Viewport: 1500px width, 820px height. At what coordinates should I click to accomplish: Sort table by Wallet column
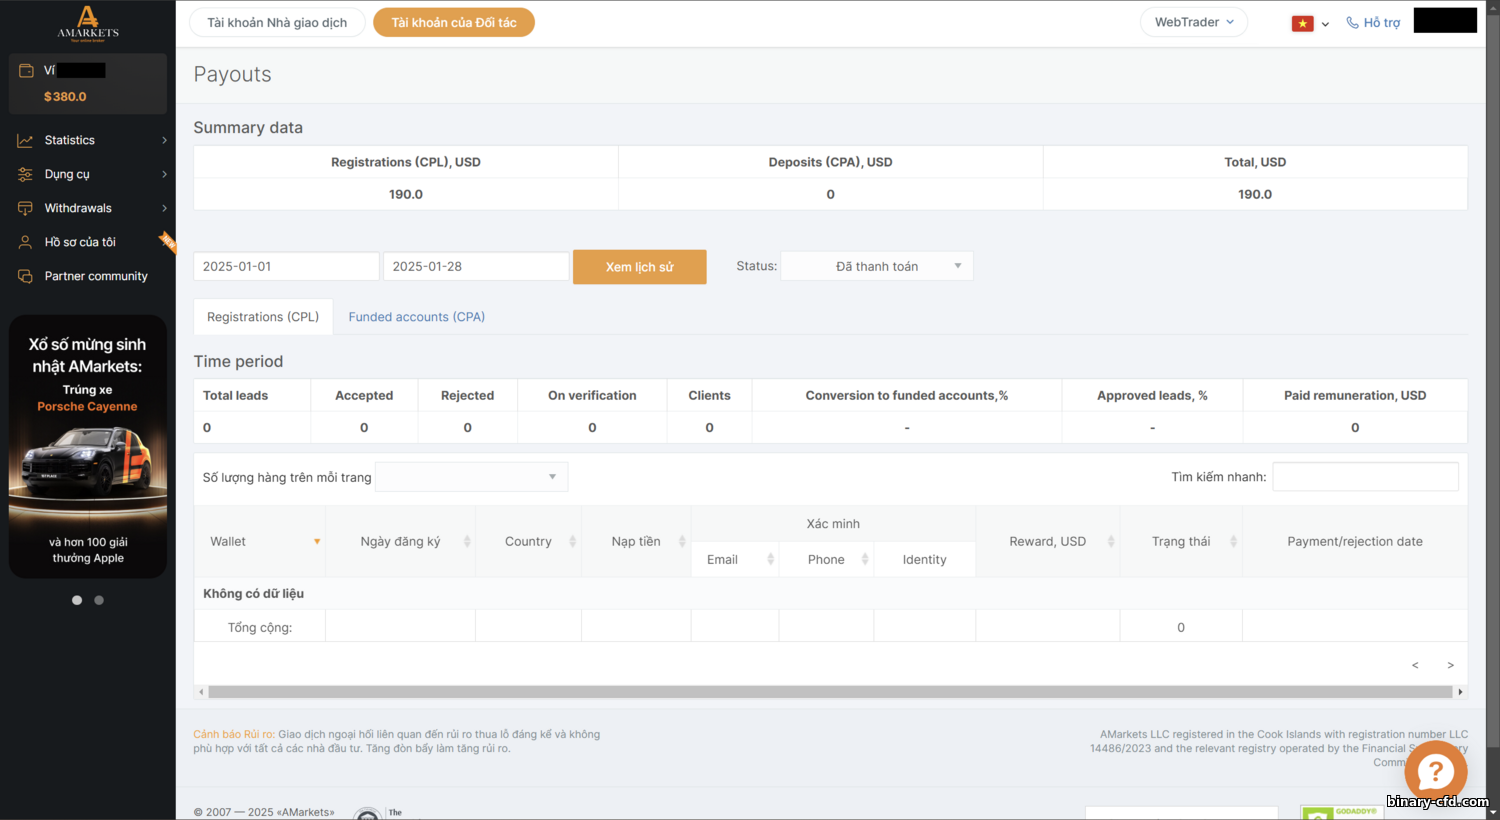point(317,542)
